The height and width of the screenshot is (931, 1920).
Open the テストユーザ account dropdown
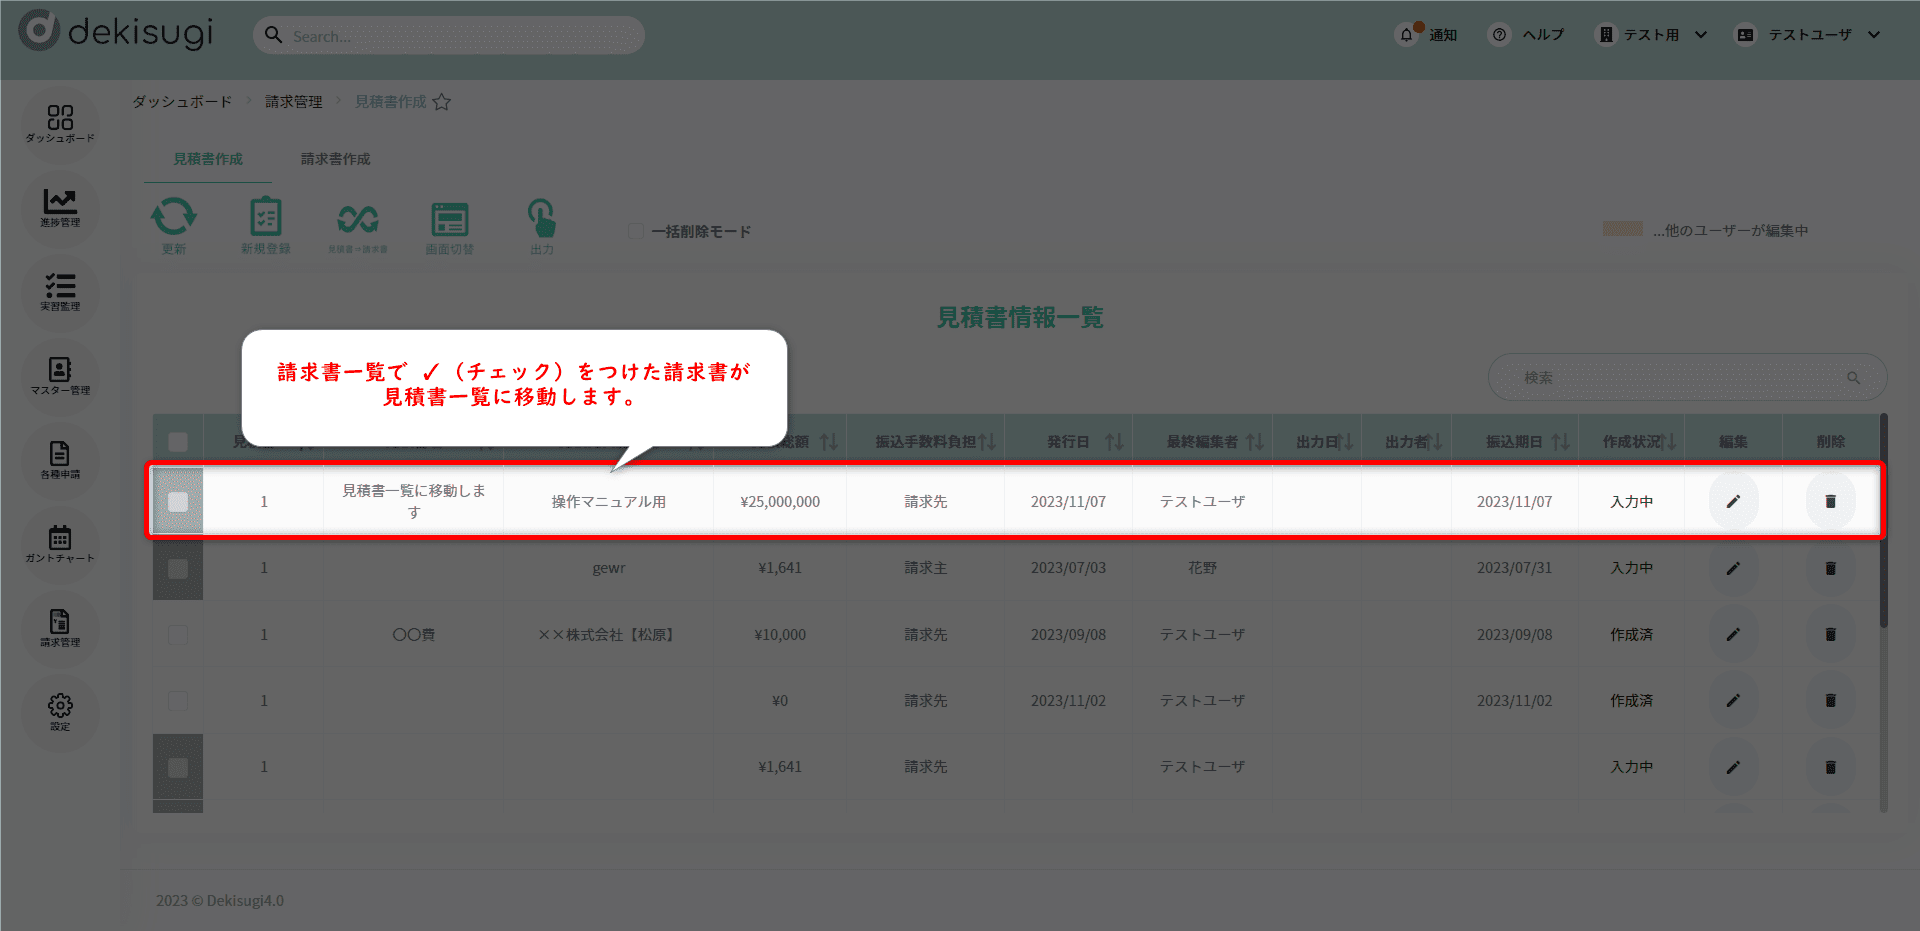point(1808,35)
